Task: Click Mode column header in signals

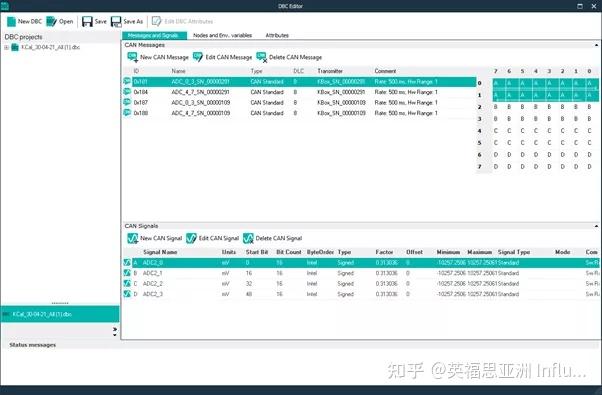Action: [x=562, y=252]
